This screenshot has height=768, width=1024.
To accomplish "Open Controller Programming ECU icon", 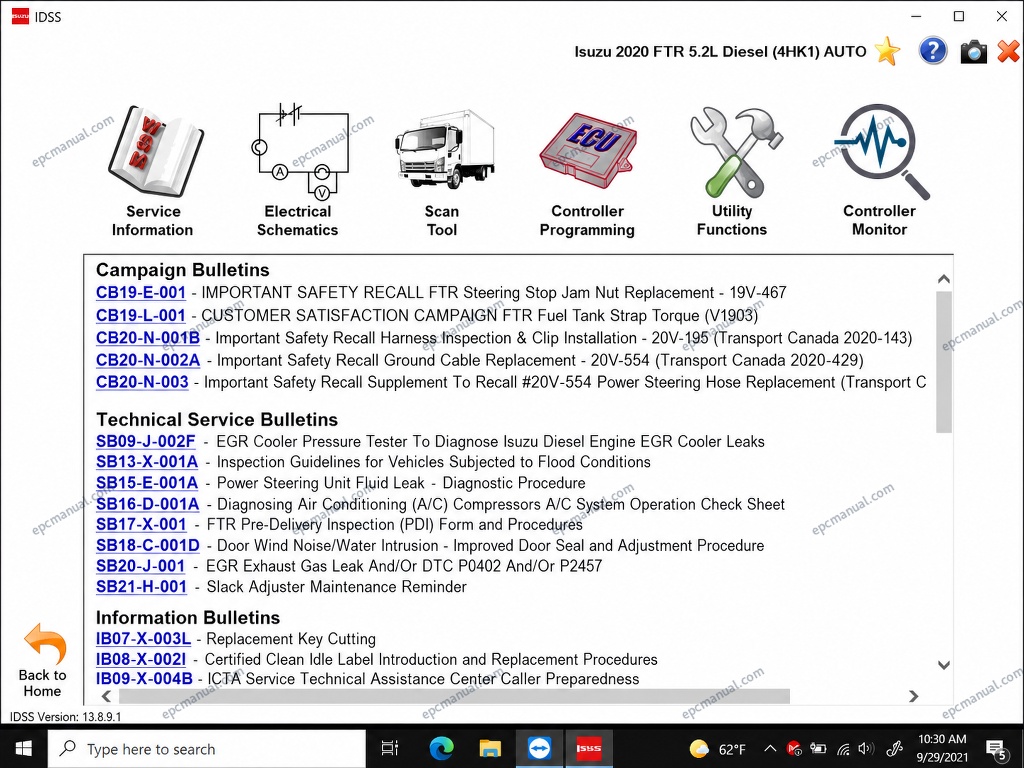I will [588, 151].
